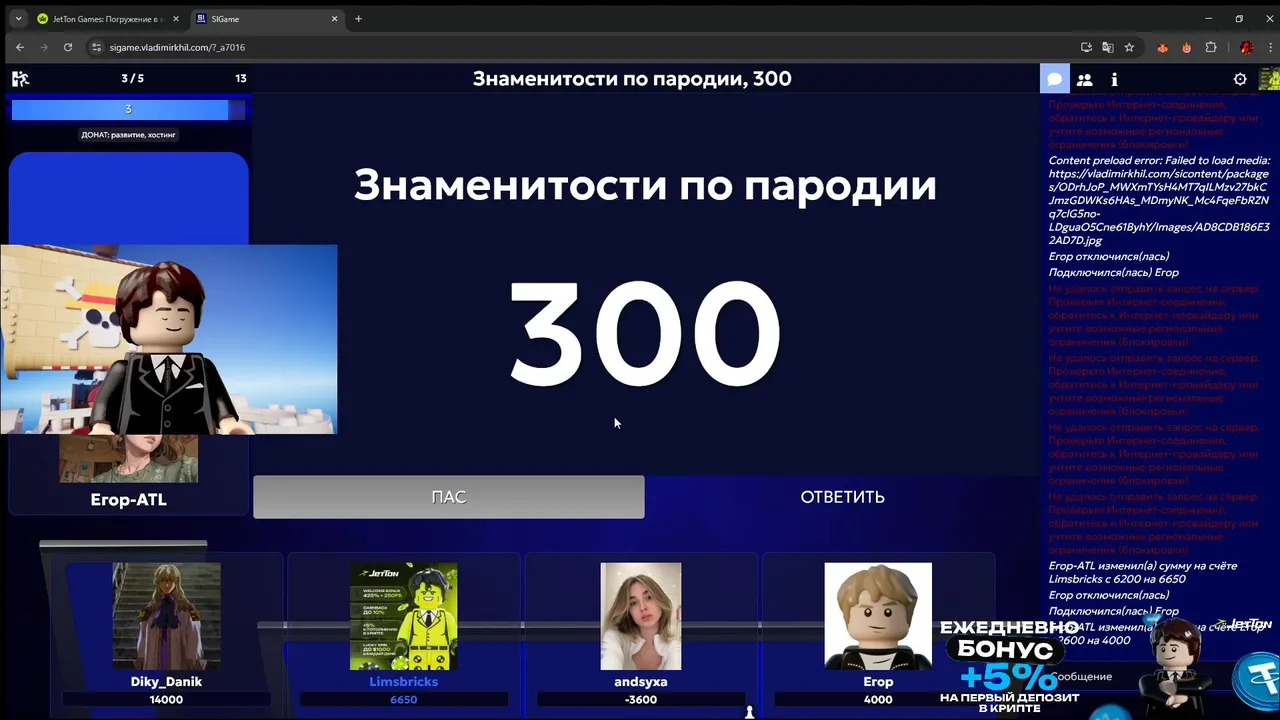This screenshot has height=720, width=1280.
Task: Open Chrome's three-dot menu
Action: click(1268, 47)
